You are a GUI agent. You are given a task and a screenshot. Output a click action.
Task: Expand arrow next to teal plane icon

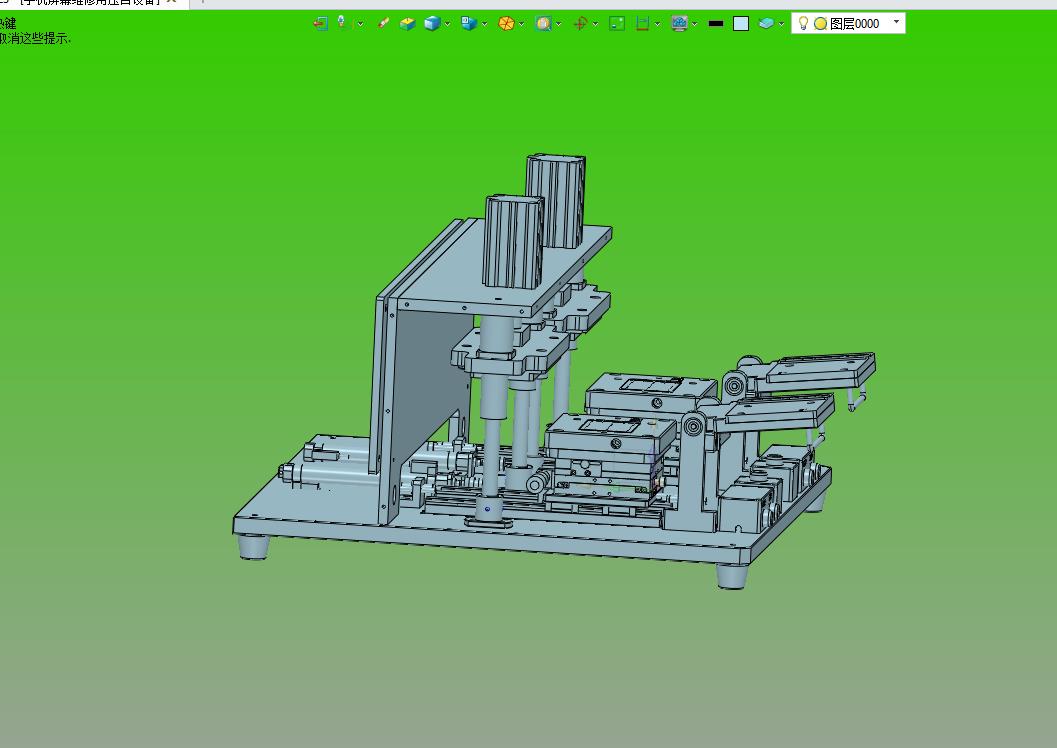tap(781, 24)
